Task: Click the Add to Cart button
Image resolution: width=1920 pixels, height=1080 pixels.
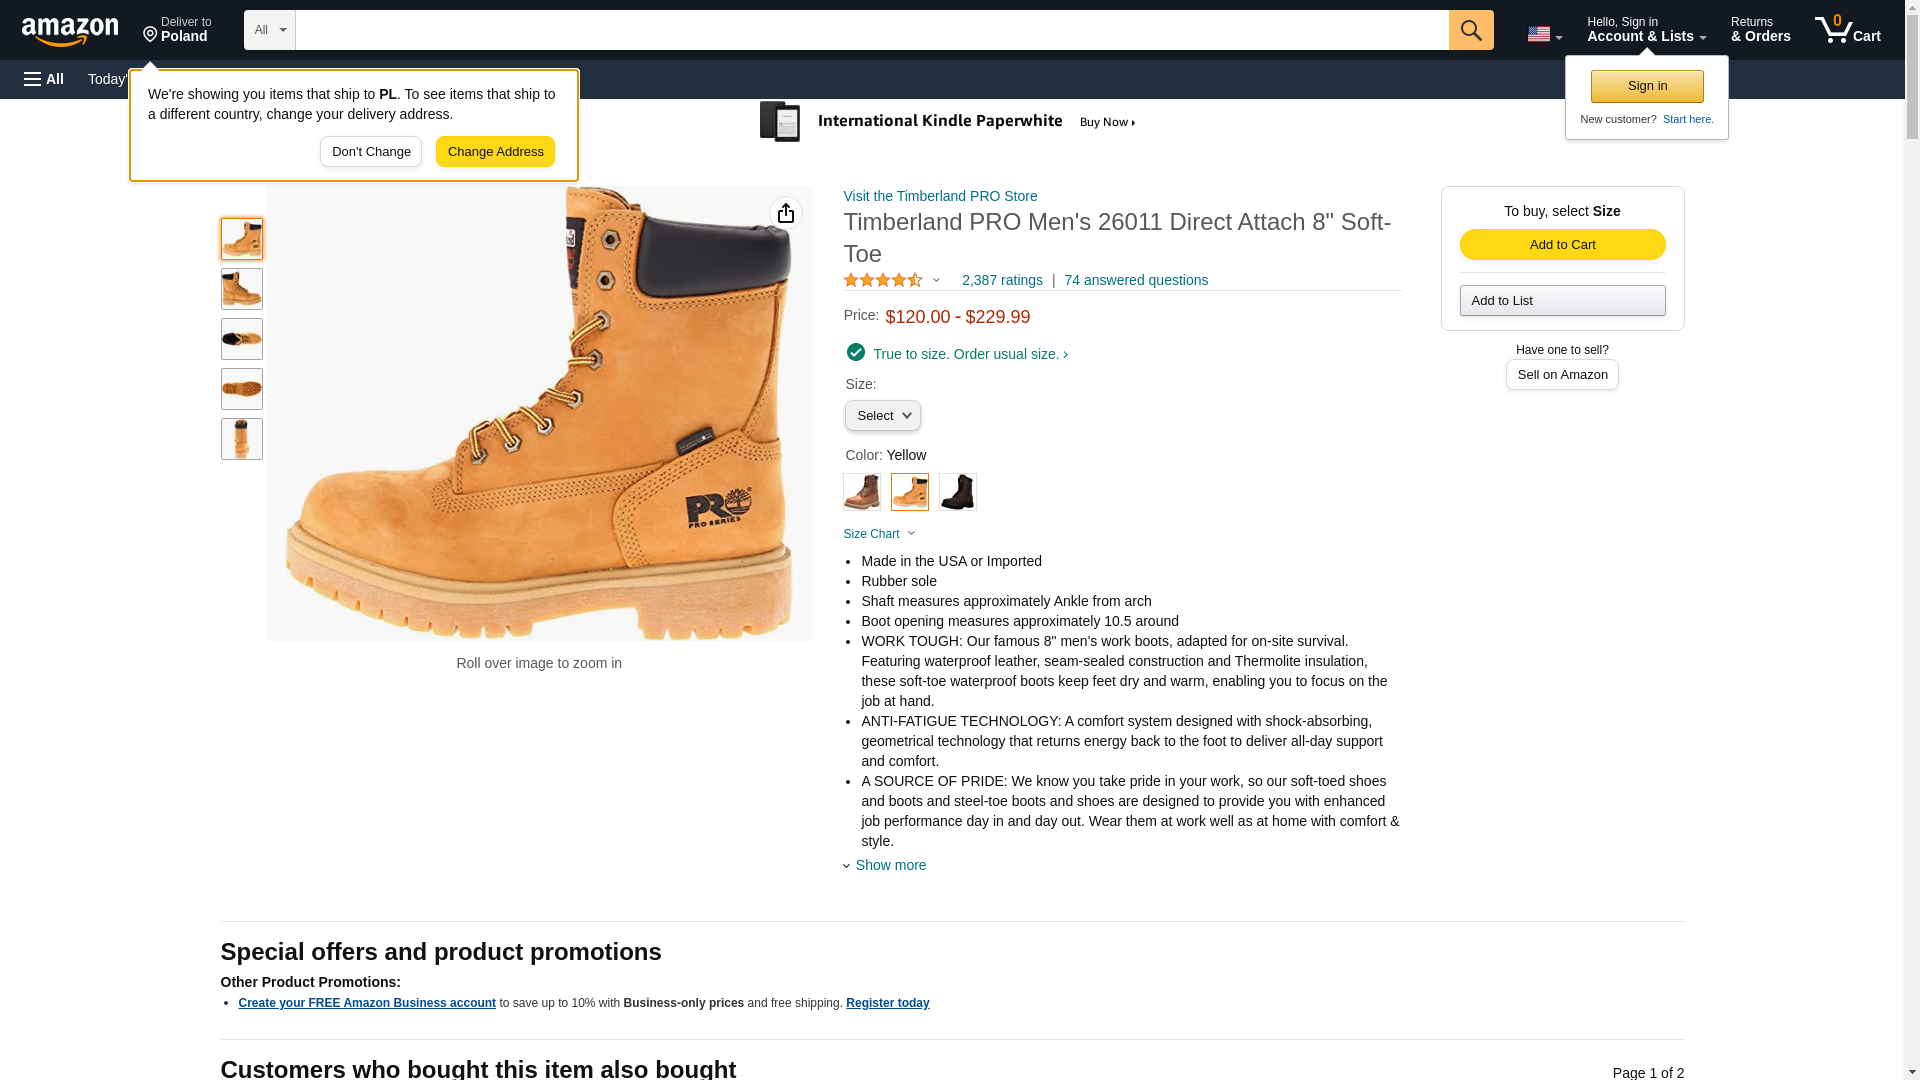Action: (1562, 245)
